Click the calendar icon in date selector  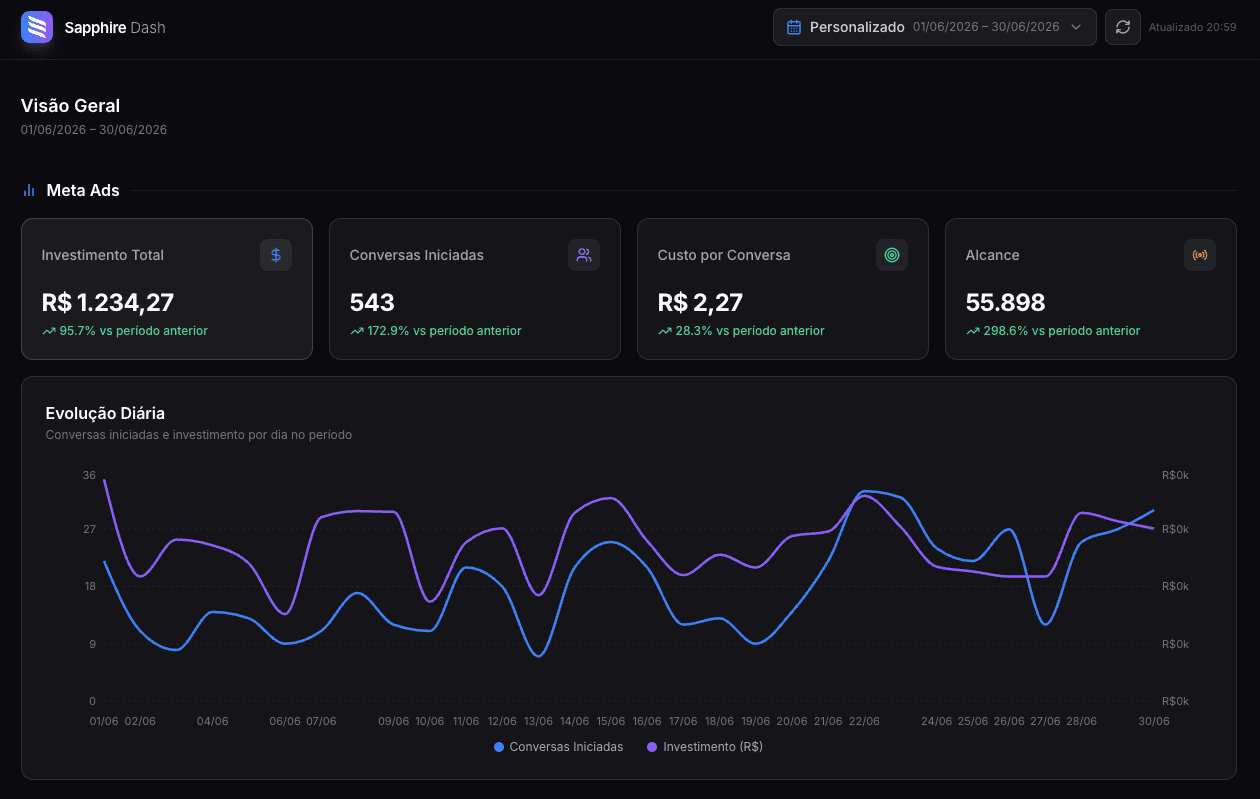pyautogui.click(x=794, y=27)
